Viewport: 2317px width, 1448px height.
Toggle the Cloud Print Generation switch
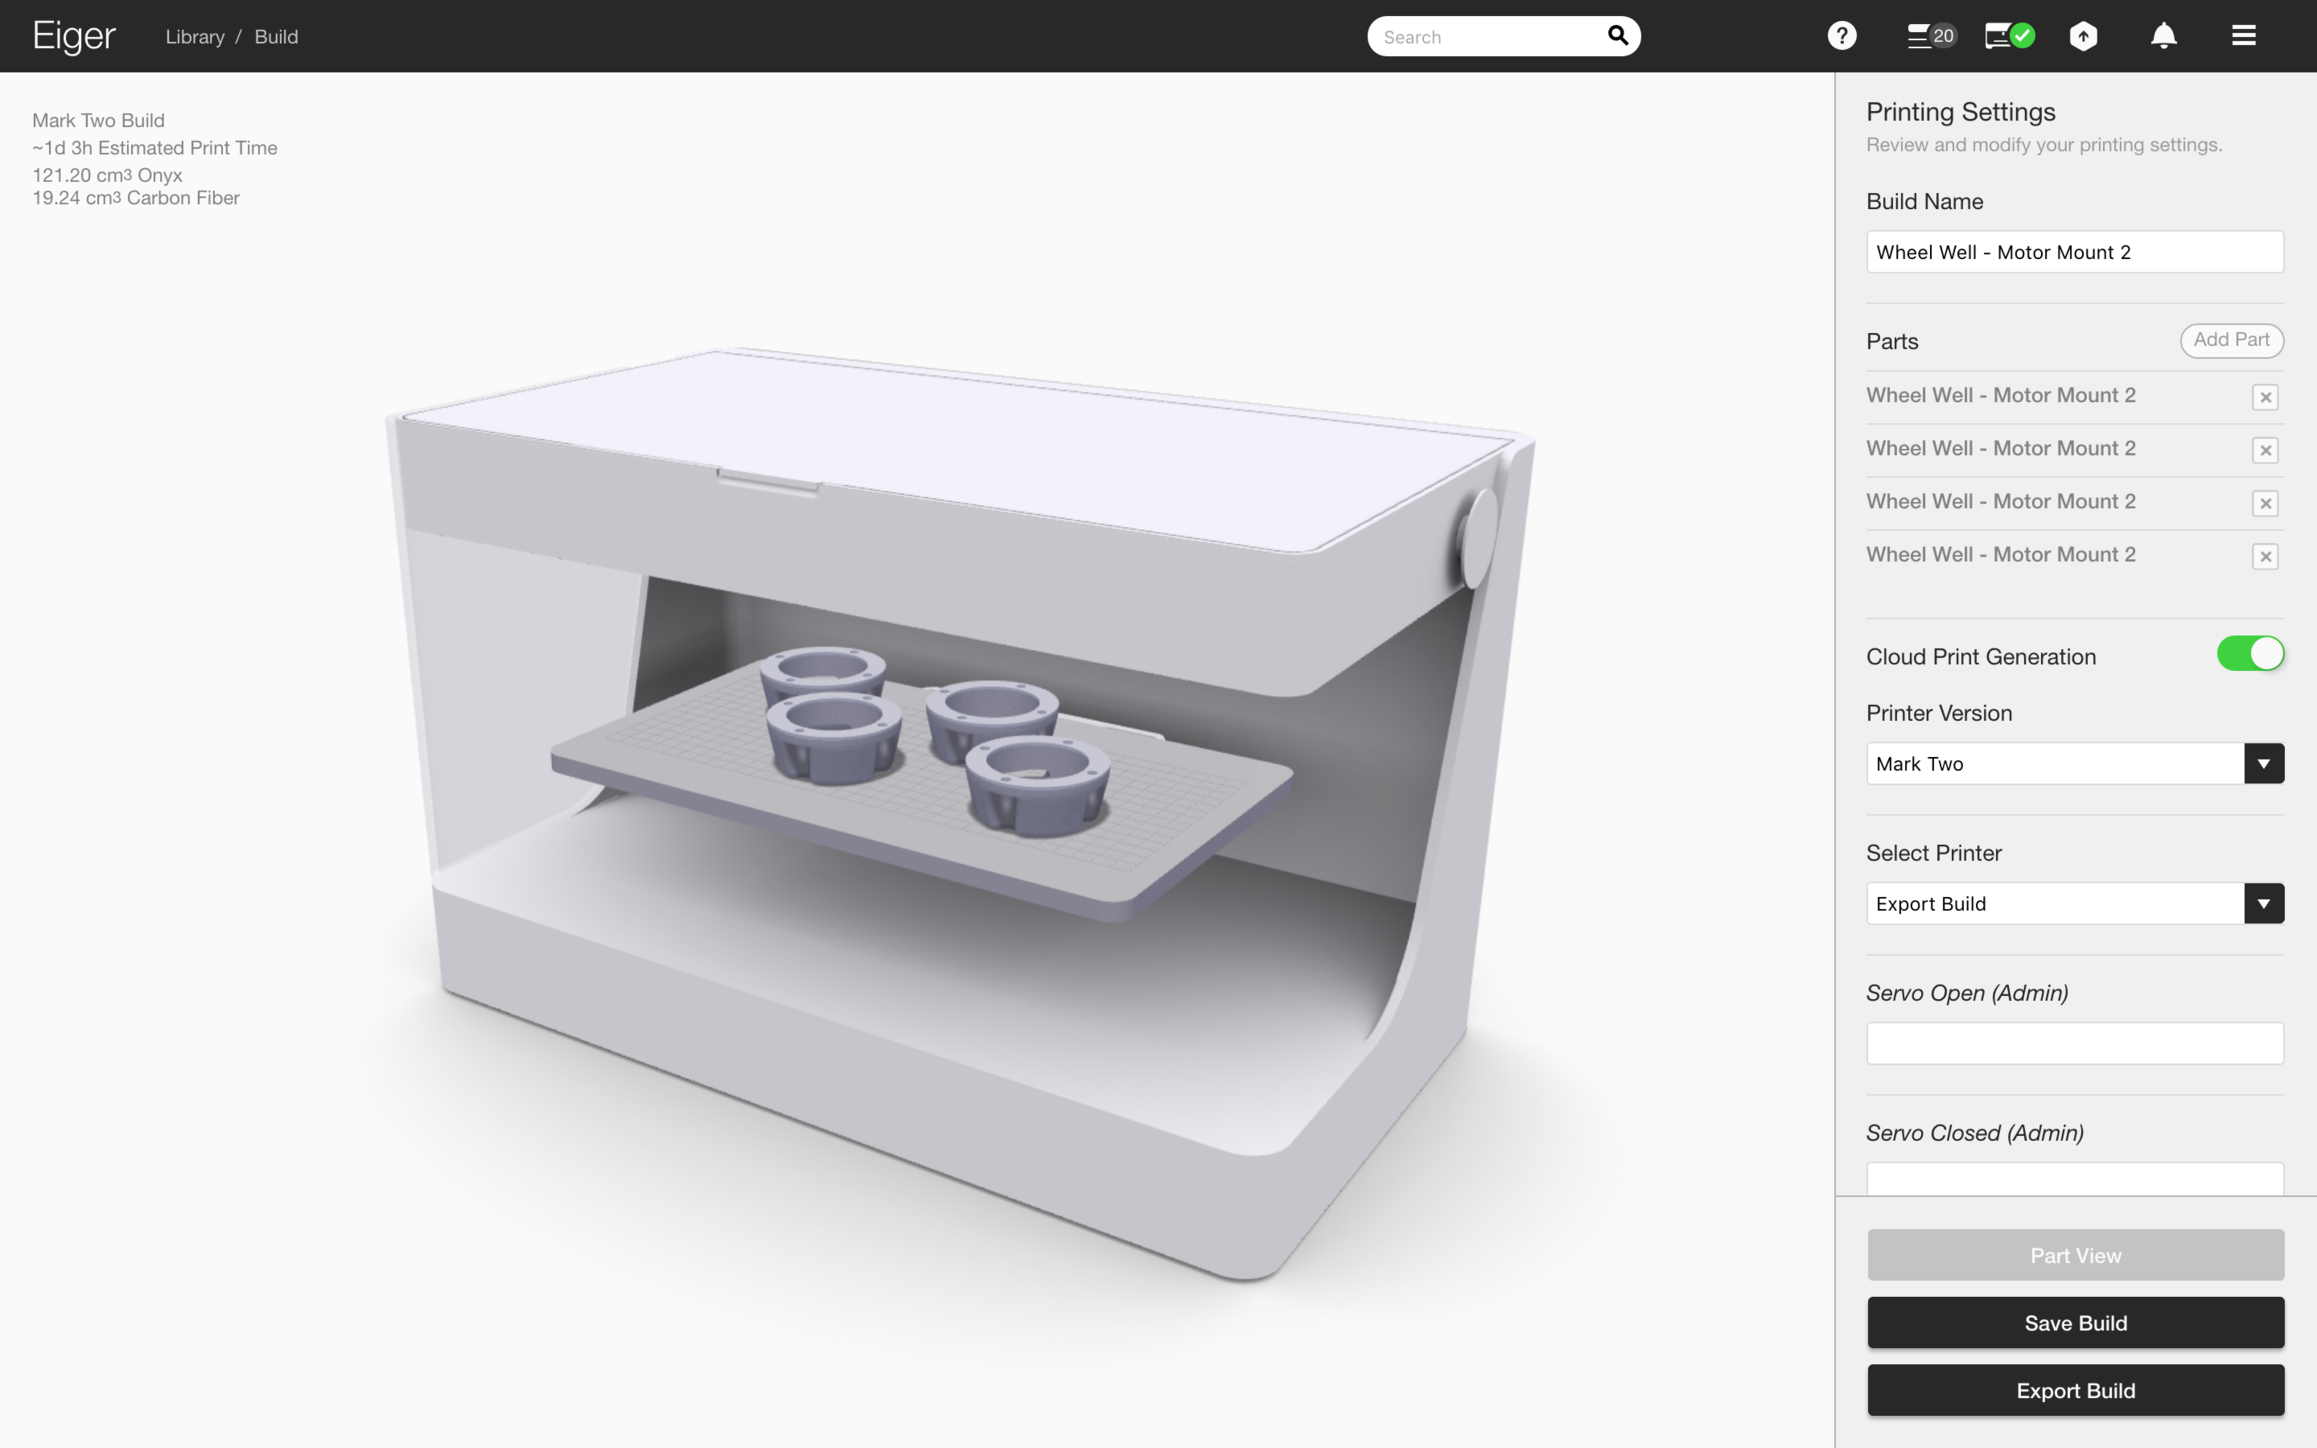tap(2252, 654)
